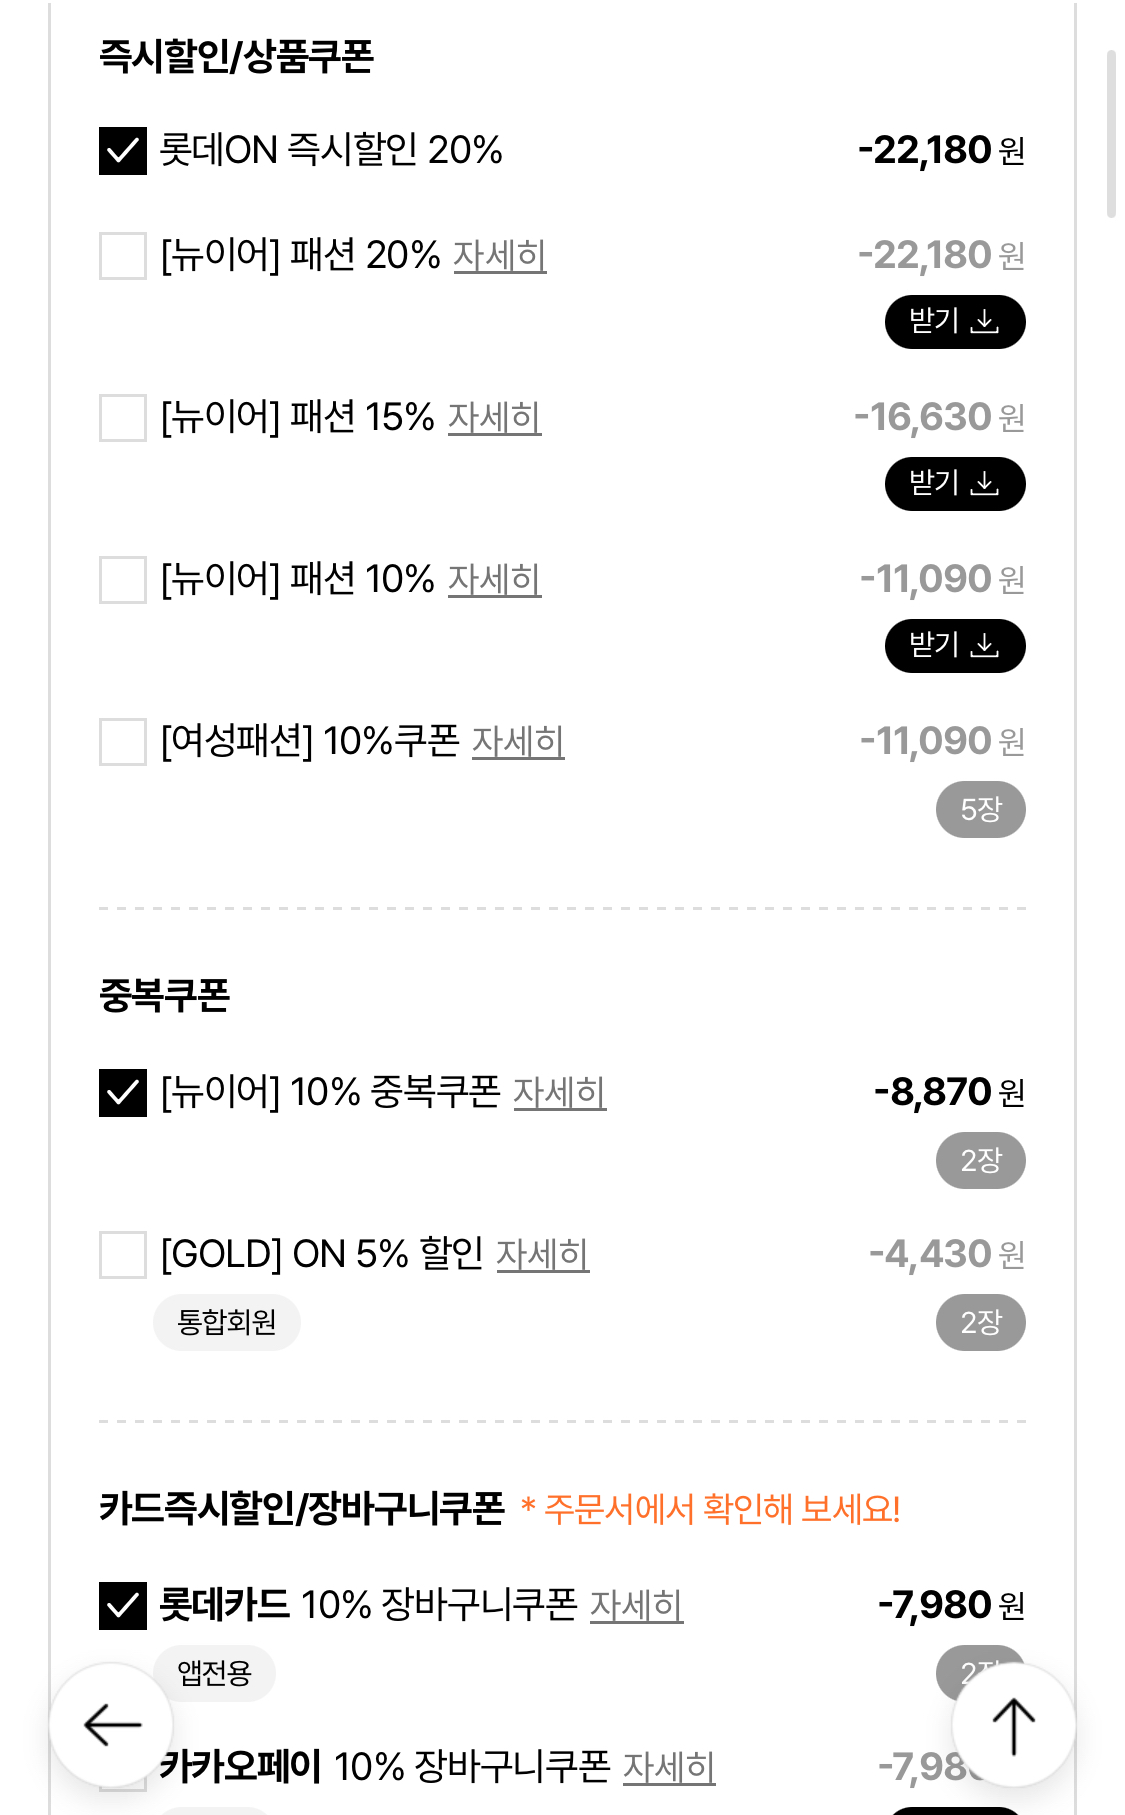Enable the [뉴이어] 패션 10% coupon checkbox
This screenshot has width=1125, height=1815.
pyautogui.click(x=123, y=580)
